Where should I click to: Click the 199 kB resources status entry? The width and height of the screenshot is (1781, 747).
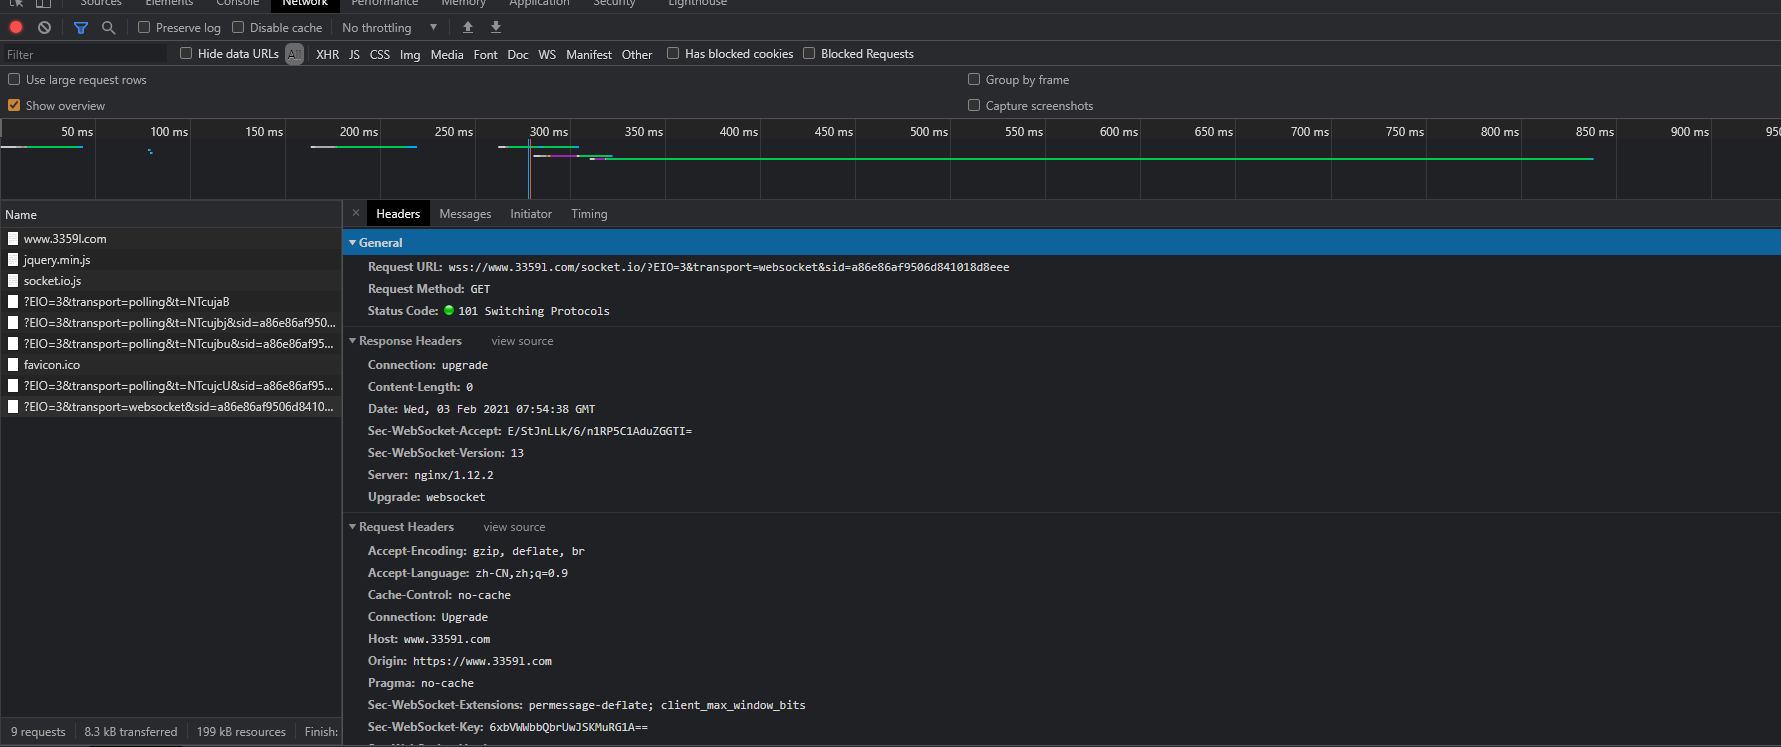[x=241, y=732]
